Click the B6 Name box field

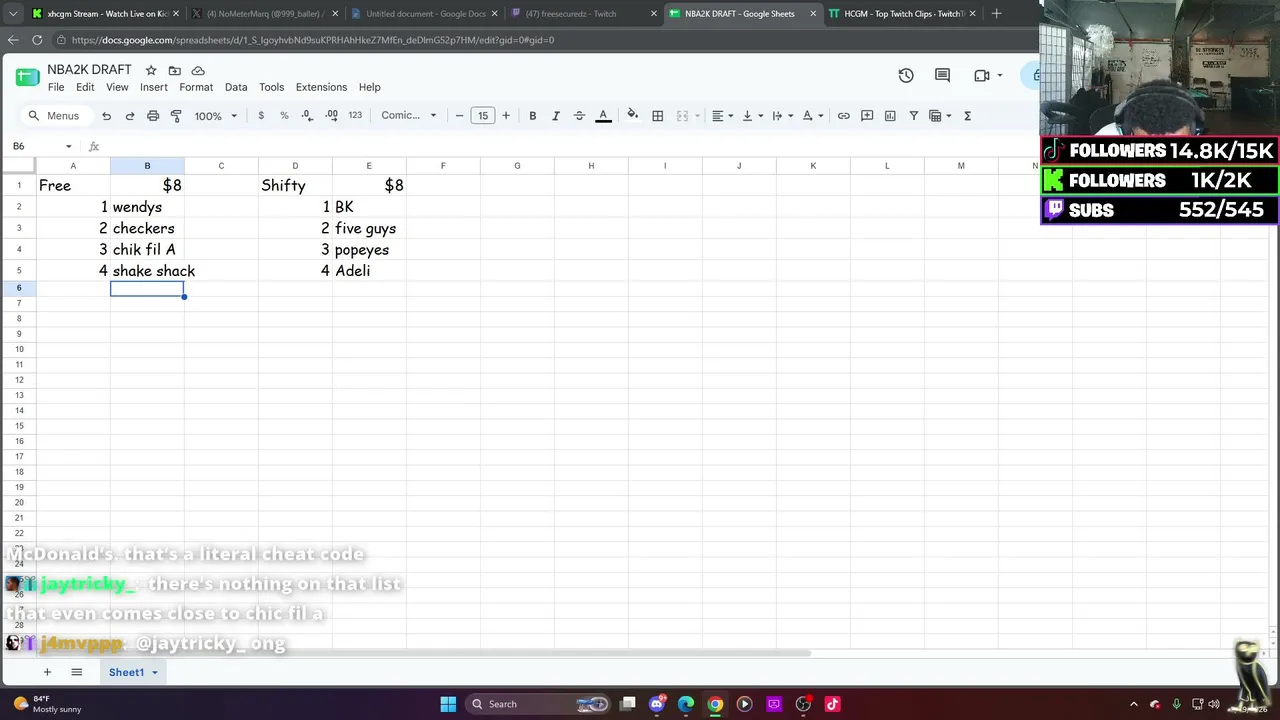[40, 146]
